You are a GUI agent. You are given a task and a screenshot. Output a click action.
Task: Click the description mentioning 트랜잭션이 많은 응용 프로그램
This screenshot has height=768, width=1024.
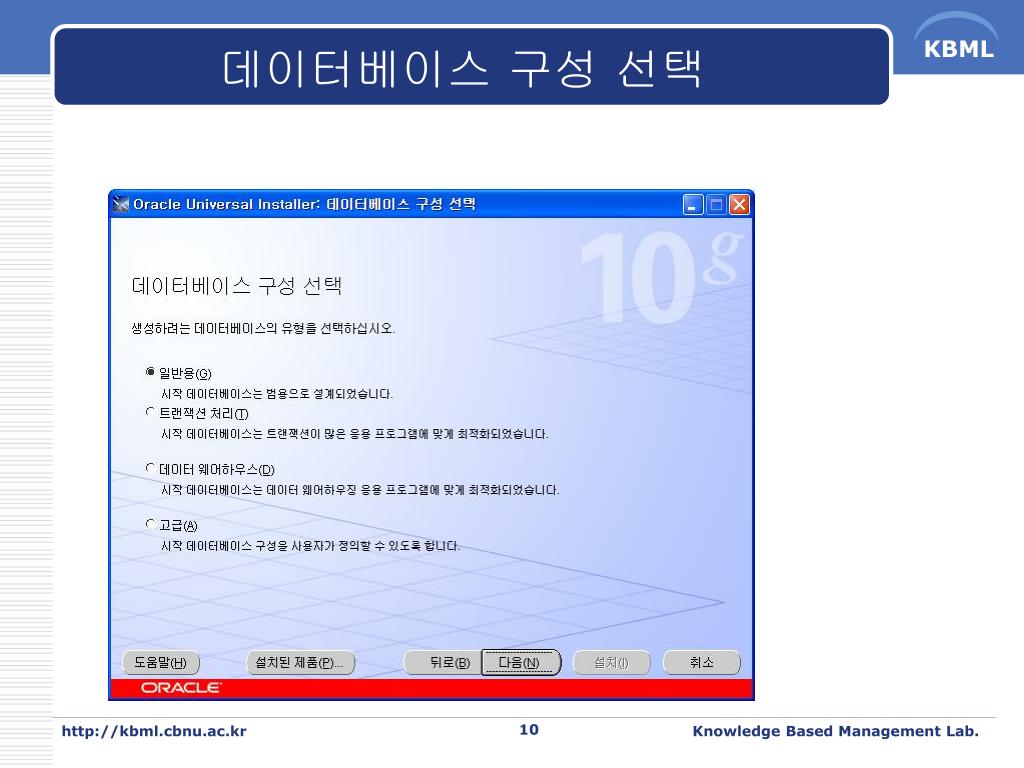(355, 434)
